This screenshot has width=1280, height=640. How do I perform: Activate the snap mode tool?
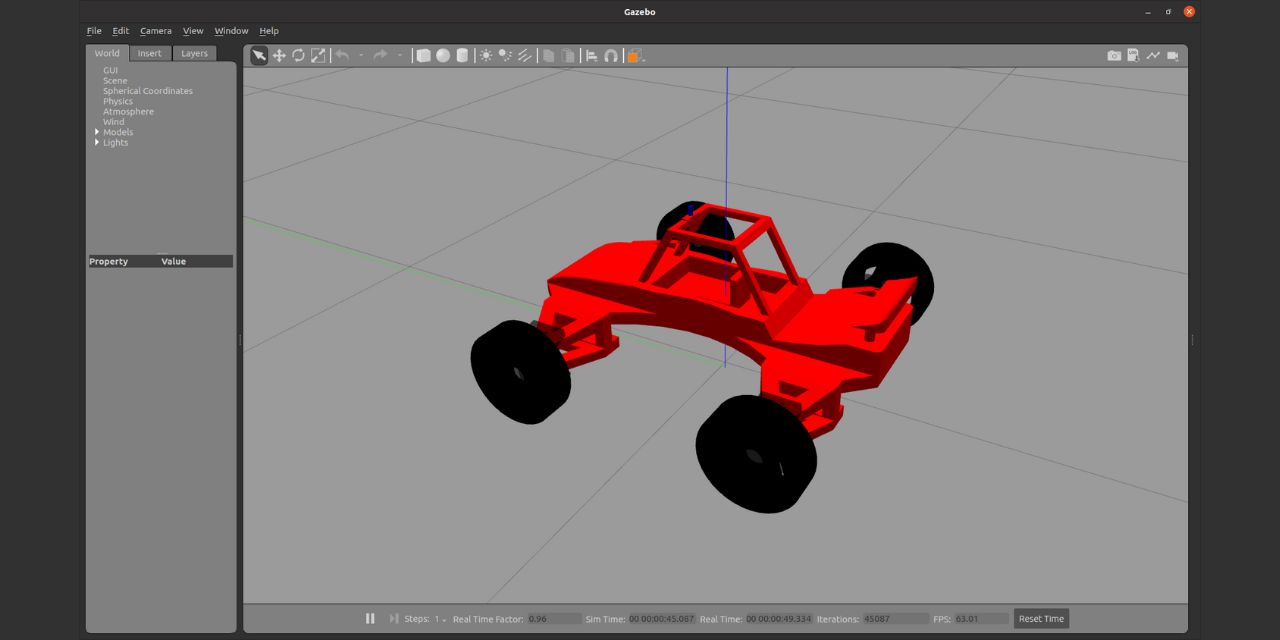click(611, 56)
